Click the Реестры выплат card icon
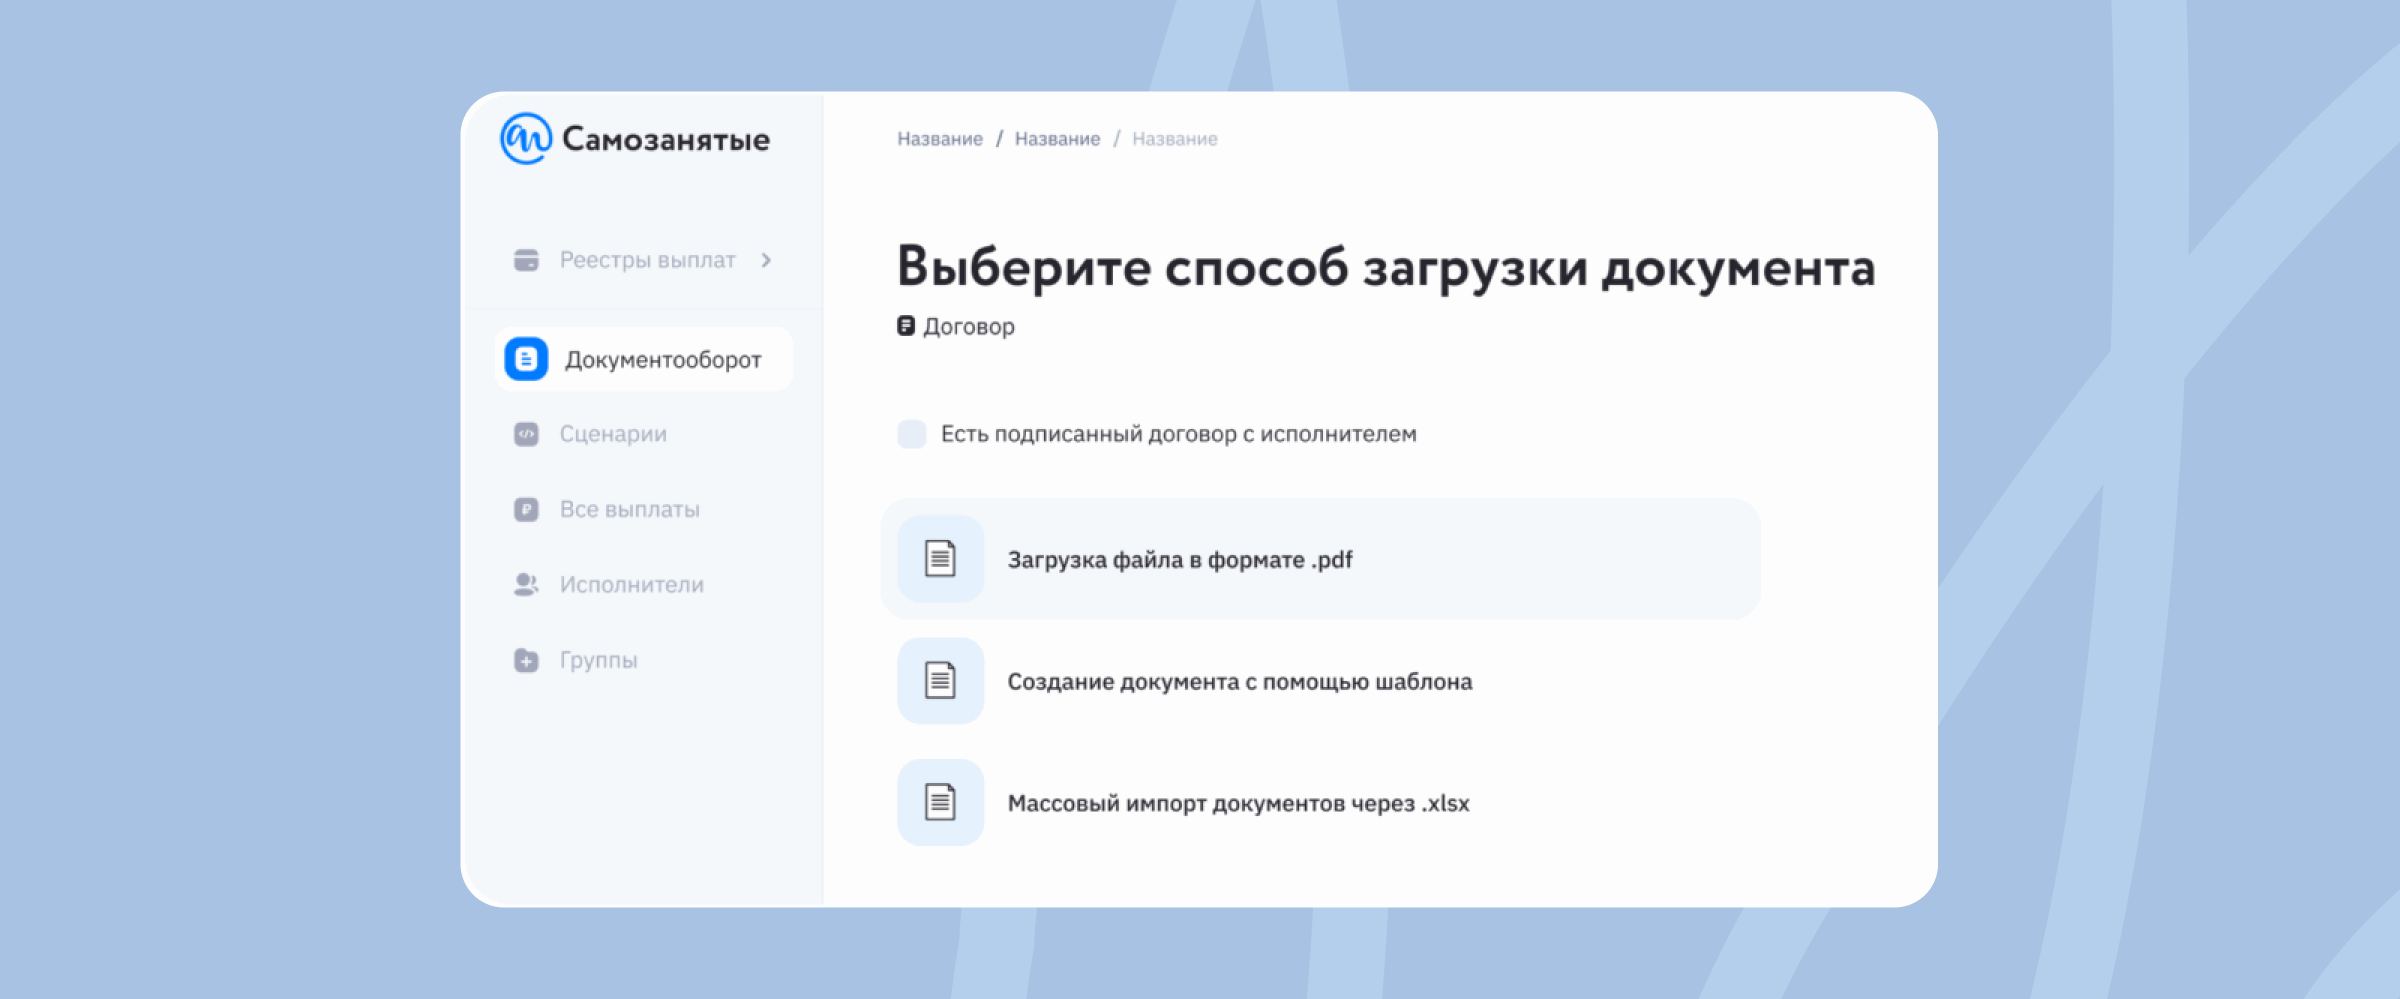Image resolution: width=2400 pixels, height=999 pixels. pyautogui.click(x=526, y=260)
